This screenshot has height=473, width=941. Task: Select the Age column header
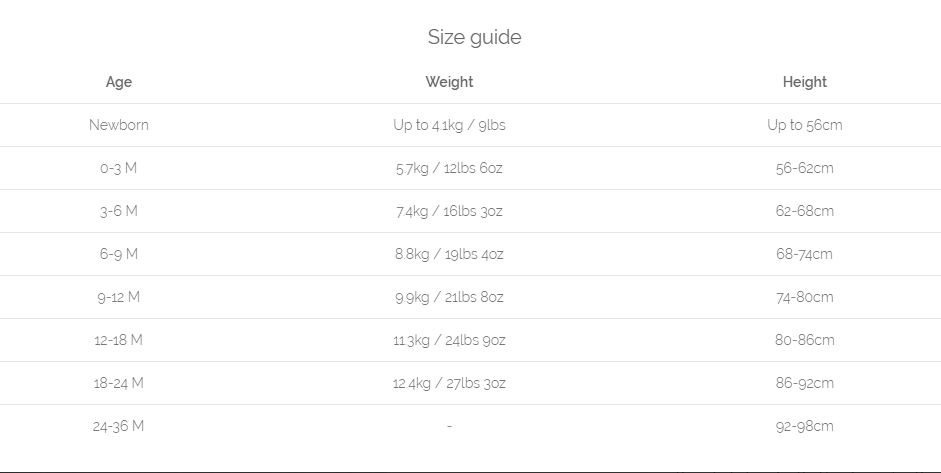click(x=119, y=82)
